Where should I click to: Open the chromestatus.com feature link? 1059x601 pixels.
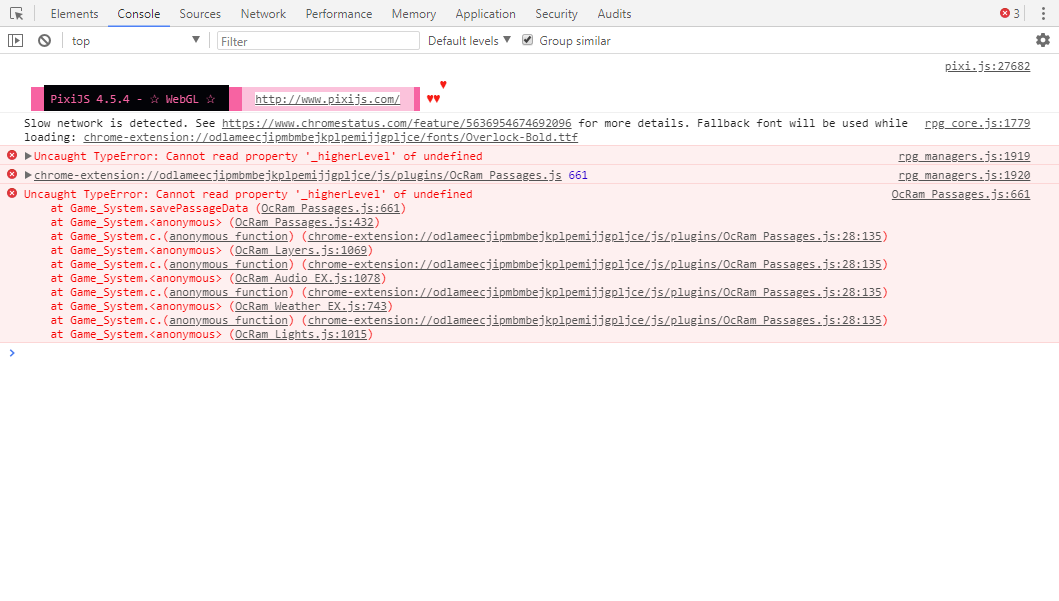396,124
